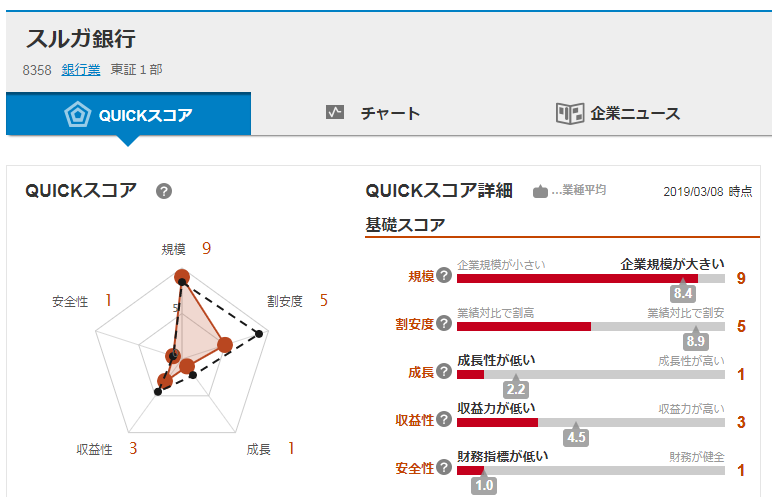Open help icon next to 安全性 row
Screen dimensions: 772x497
point(444,467)
